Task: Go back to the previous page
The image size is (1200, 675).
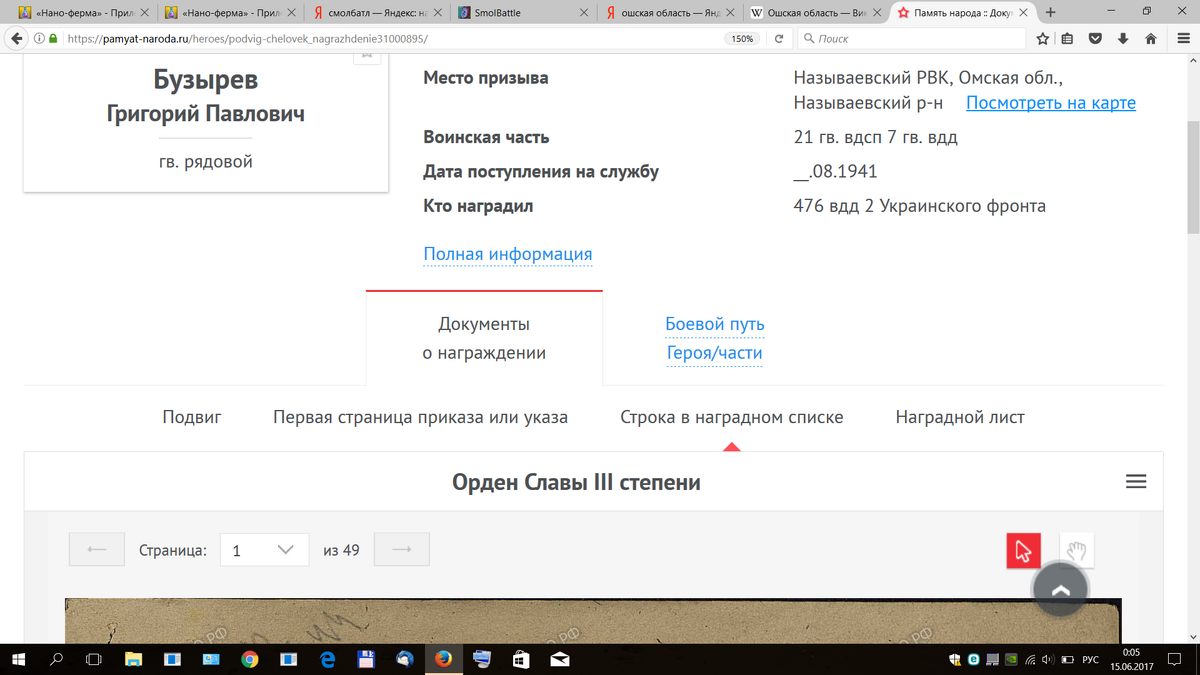Action: click(17, 38)
